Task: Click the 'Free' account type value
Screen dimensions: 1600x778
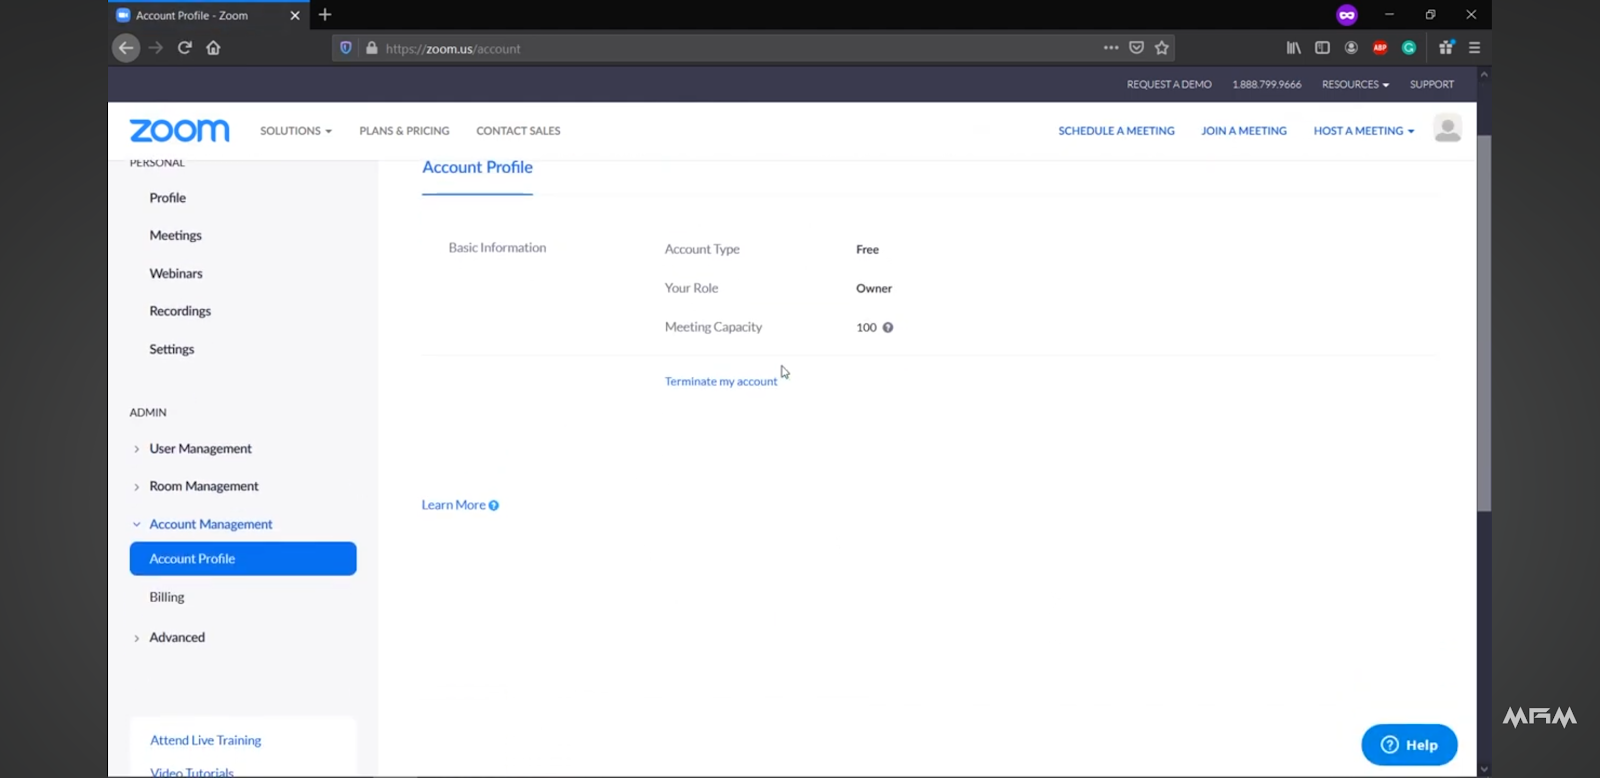Action: 867,250
